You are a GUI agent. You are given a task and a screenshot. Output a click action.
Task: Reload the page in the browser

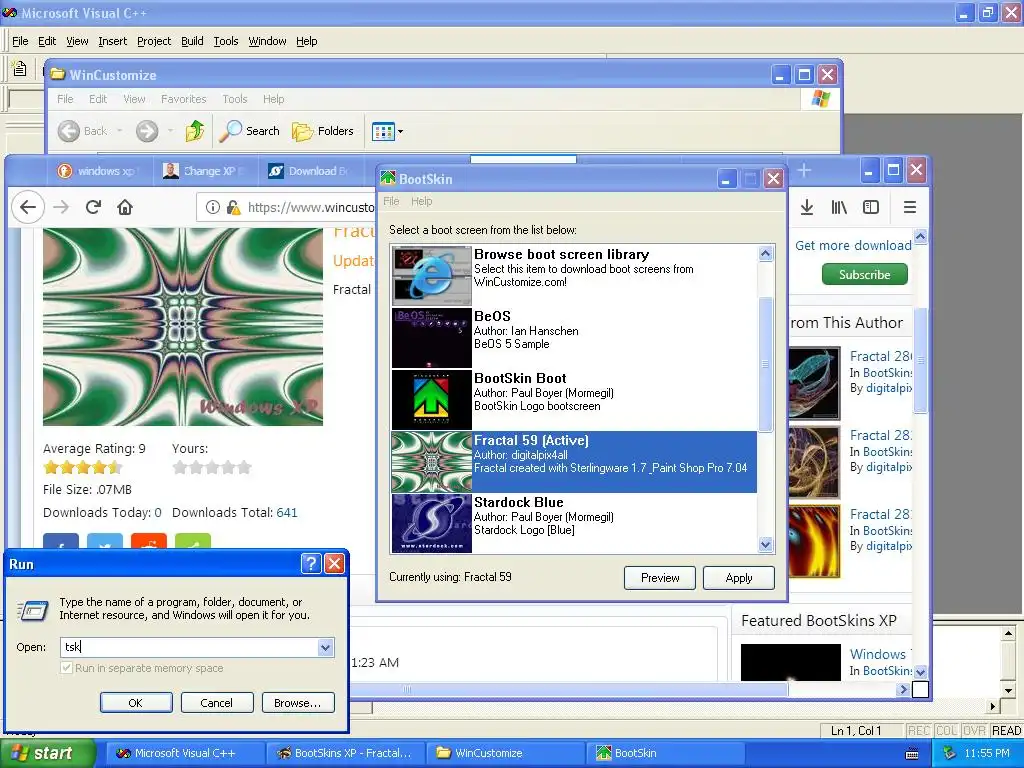tap(93, 207)
